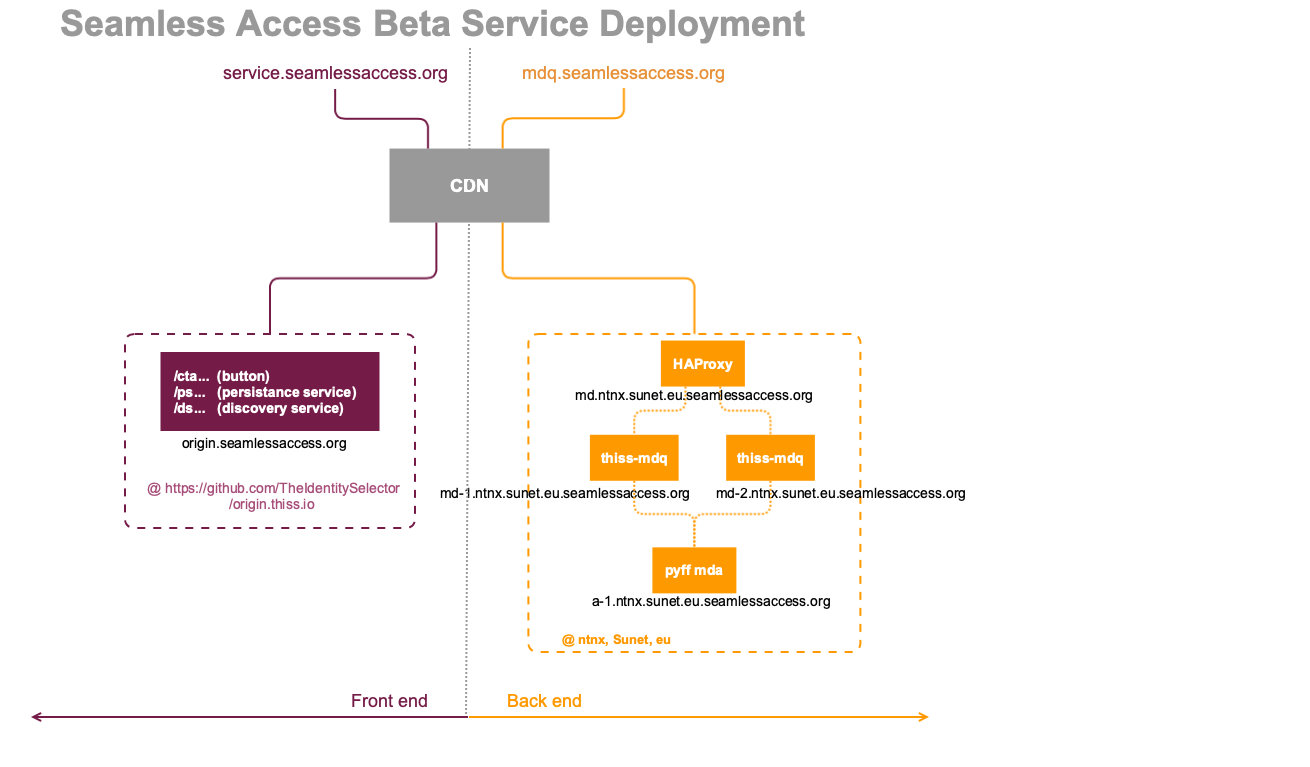1310x767 pixels.
Task: Click the mdq.seamlessaccess.org label
Action: click(623, 73)
